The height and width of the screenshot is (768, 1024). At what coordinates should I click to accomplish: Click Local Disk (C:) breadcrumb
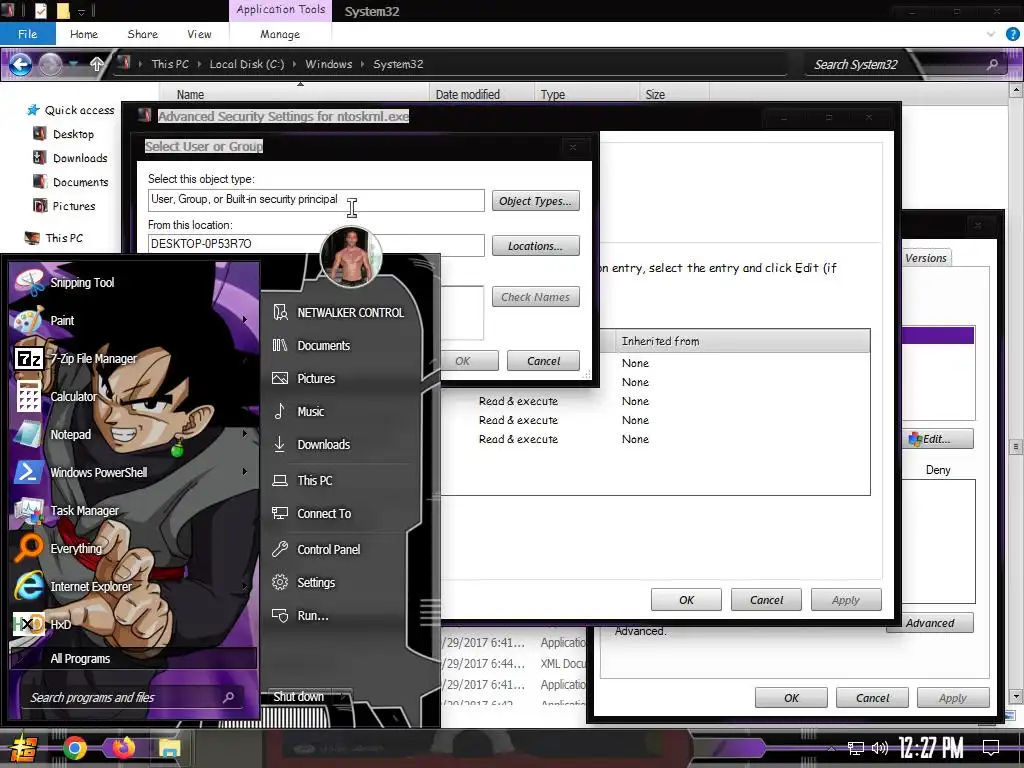tap(247, 64)
